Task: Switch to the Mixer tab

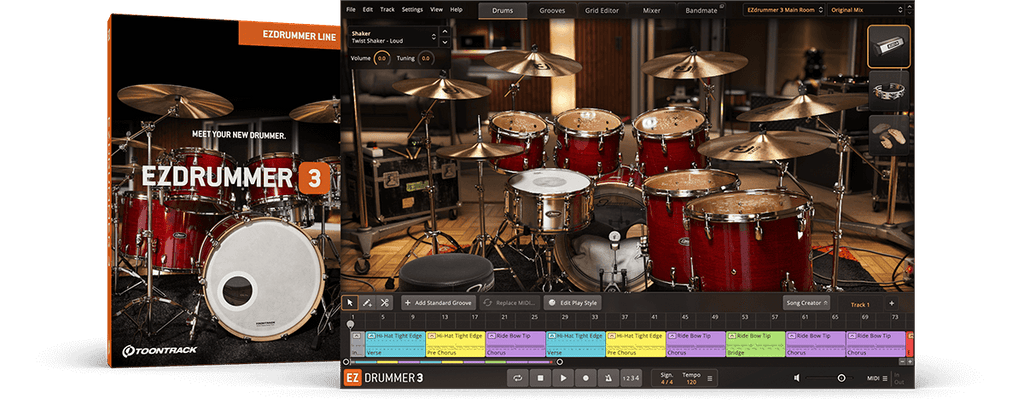Action: click(x=651, y=10)
